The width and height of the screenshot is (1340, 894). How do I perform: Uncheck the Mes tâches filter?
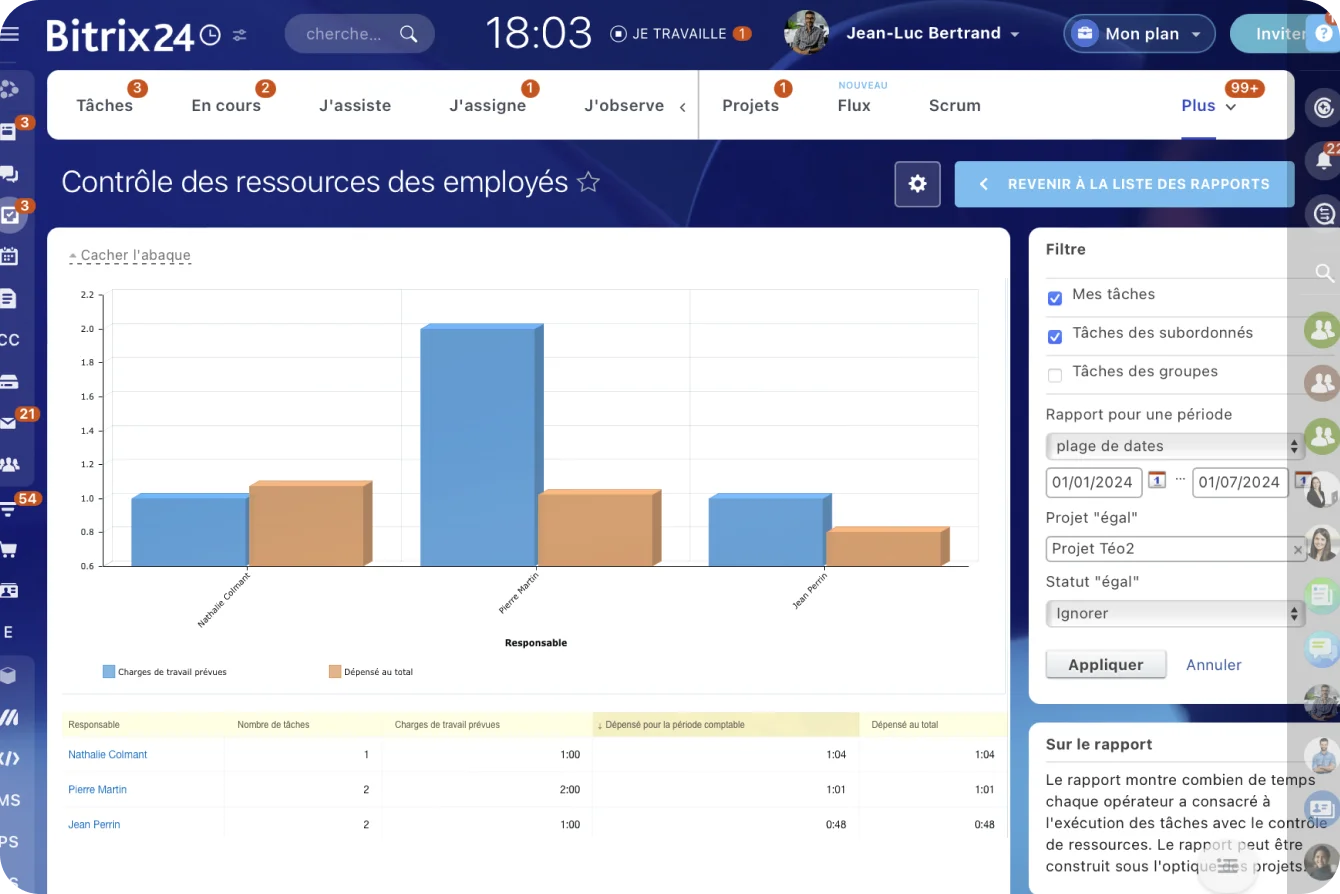[1055, 296]
